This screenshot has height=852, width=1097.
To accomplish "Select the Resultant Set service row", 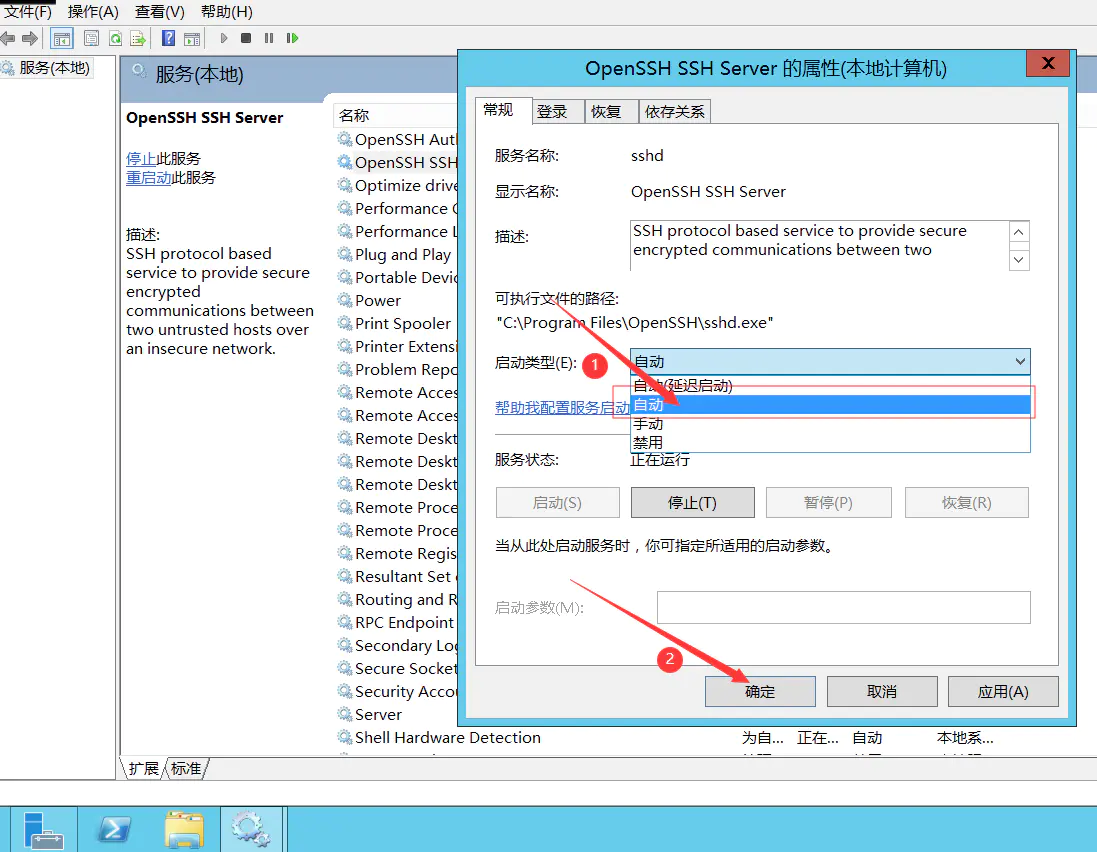I will (x=397, y=576).
